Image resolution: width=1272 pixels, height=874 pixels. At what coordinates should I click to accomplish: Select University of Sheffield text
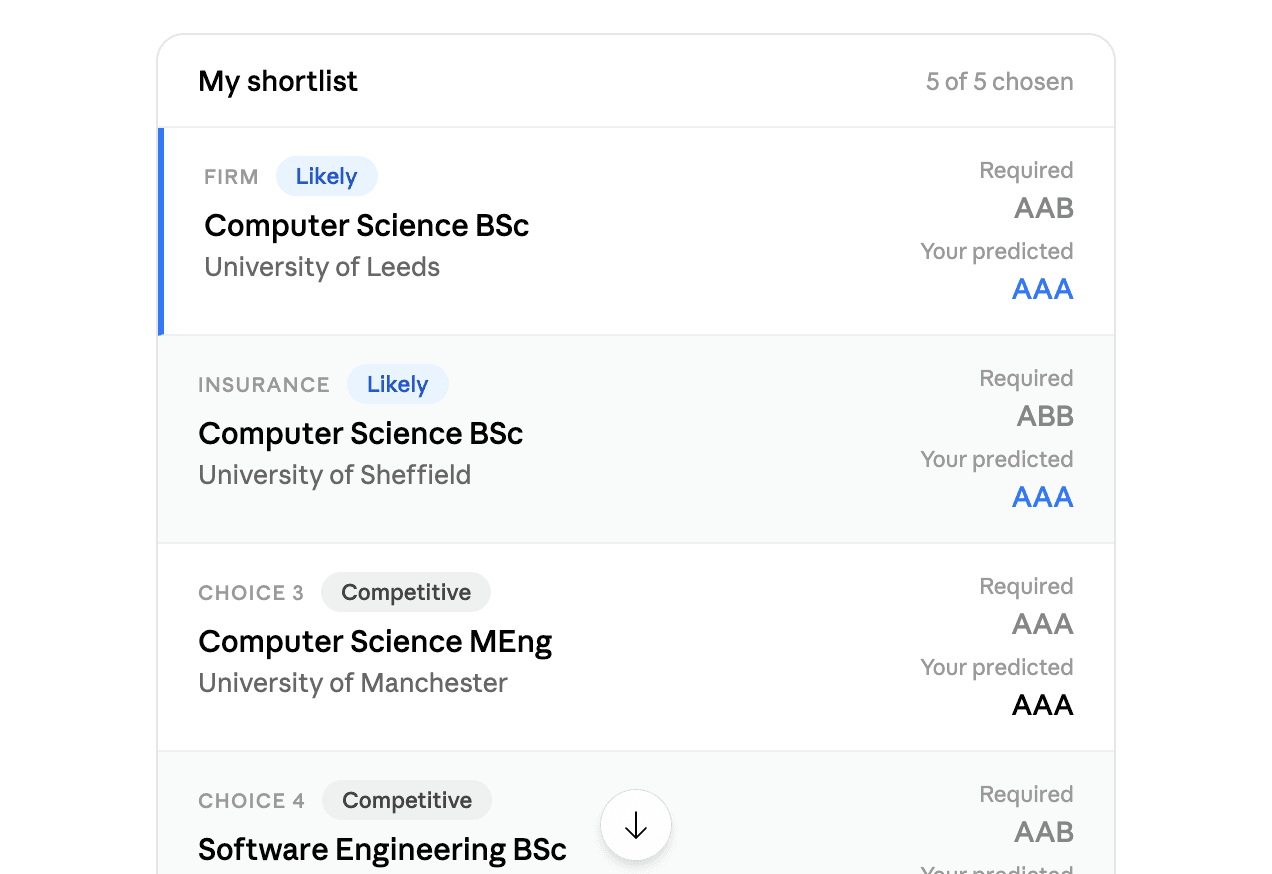(x=334, y=476)
